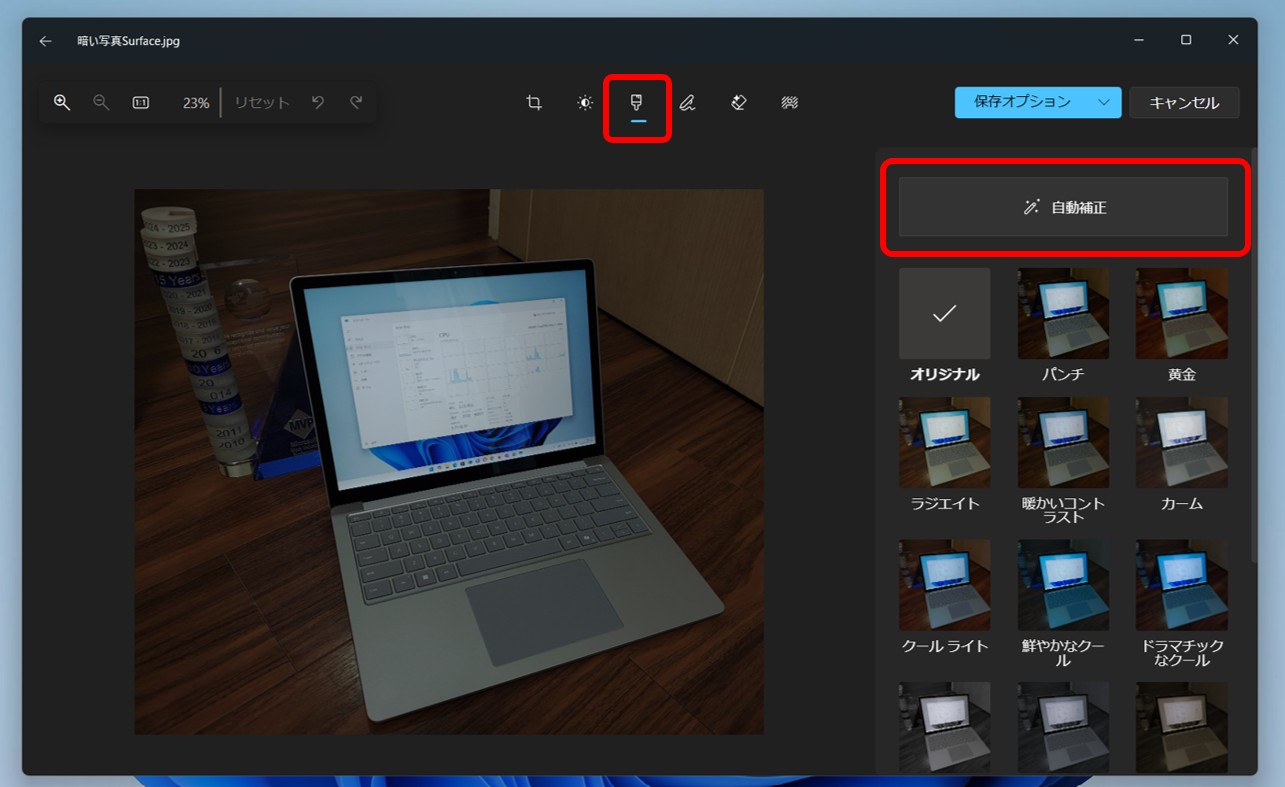Viewport: 1285px width, 787px height.
Task: Apply the ラジエイト filter
Action: pos(944,442)
